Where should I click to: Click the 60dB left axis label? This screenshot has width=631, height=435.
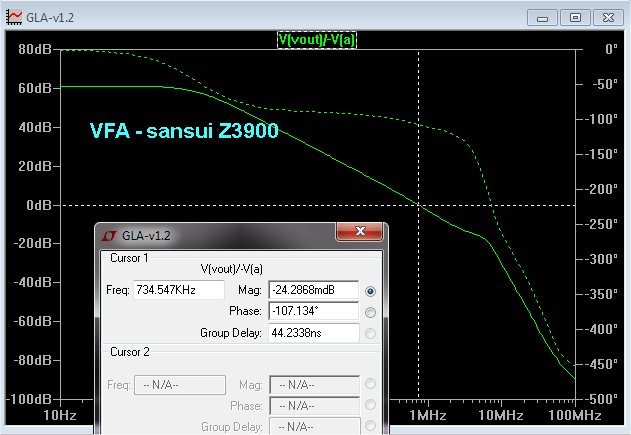coord(35,88)
